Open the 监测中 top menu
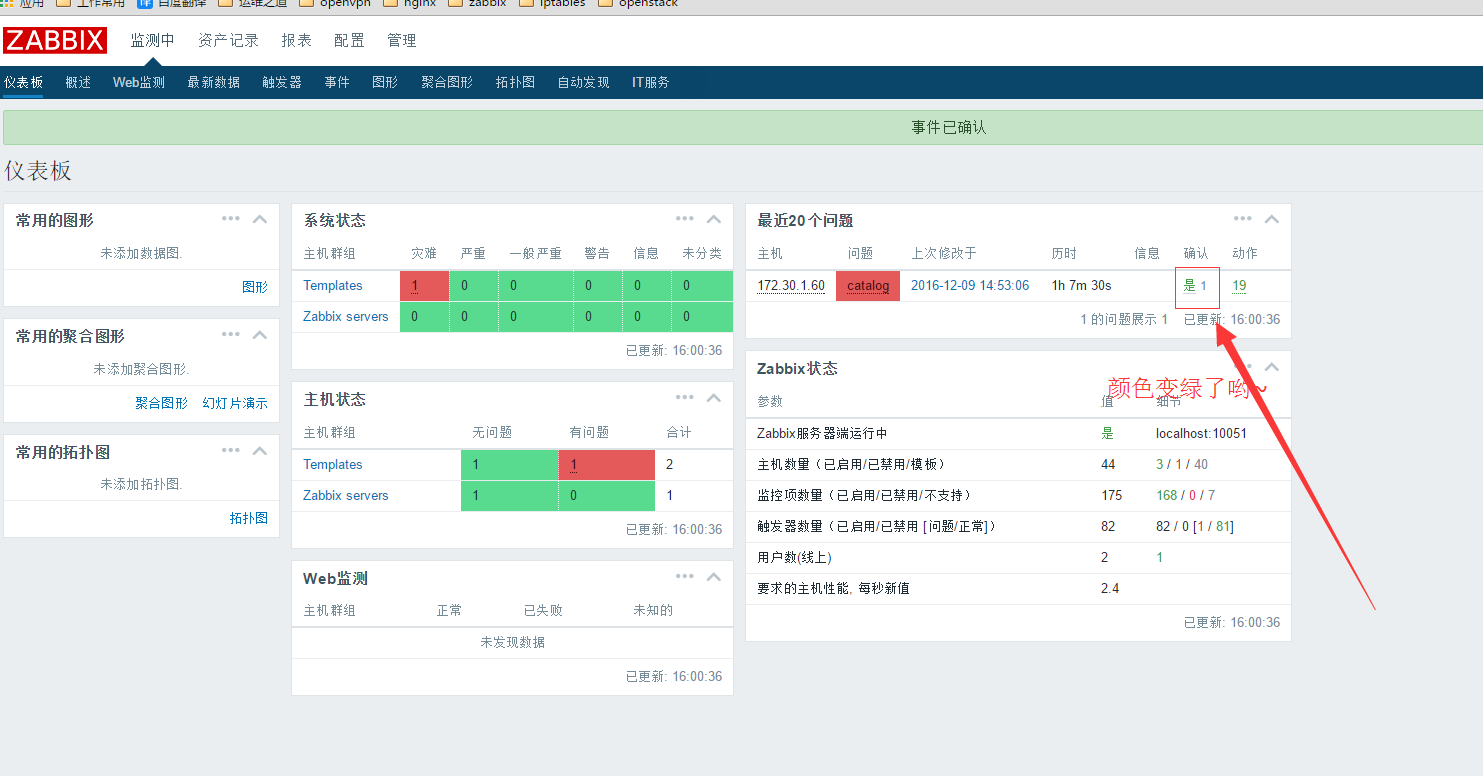The width and height of the screenshot is (1483, 776). (x=152, y=40)
